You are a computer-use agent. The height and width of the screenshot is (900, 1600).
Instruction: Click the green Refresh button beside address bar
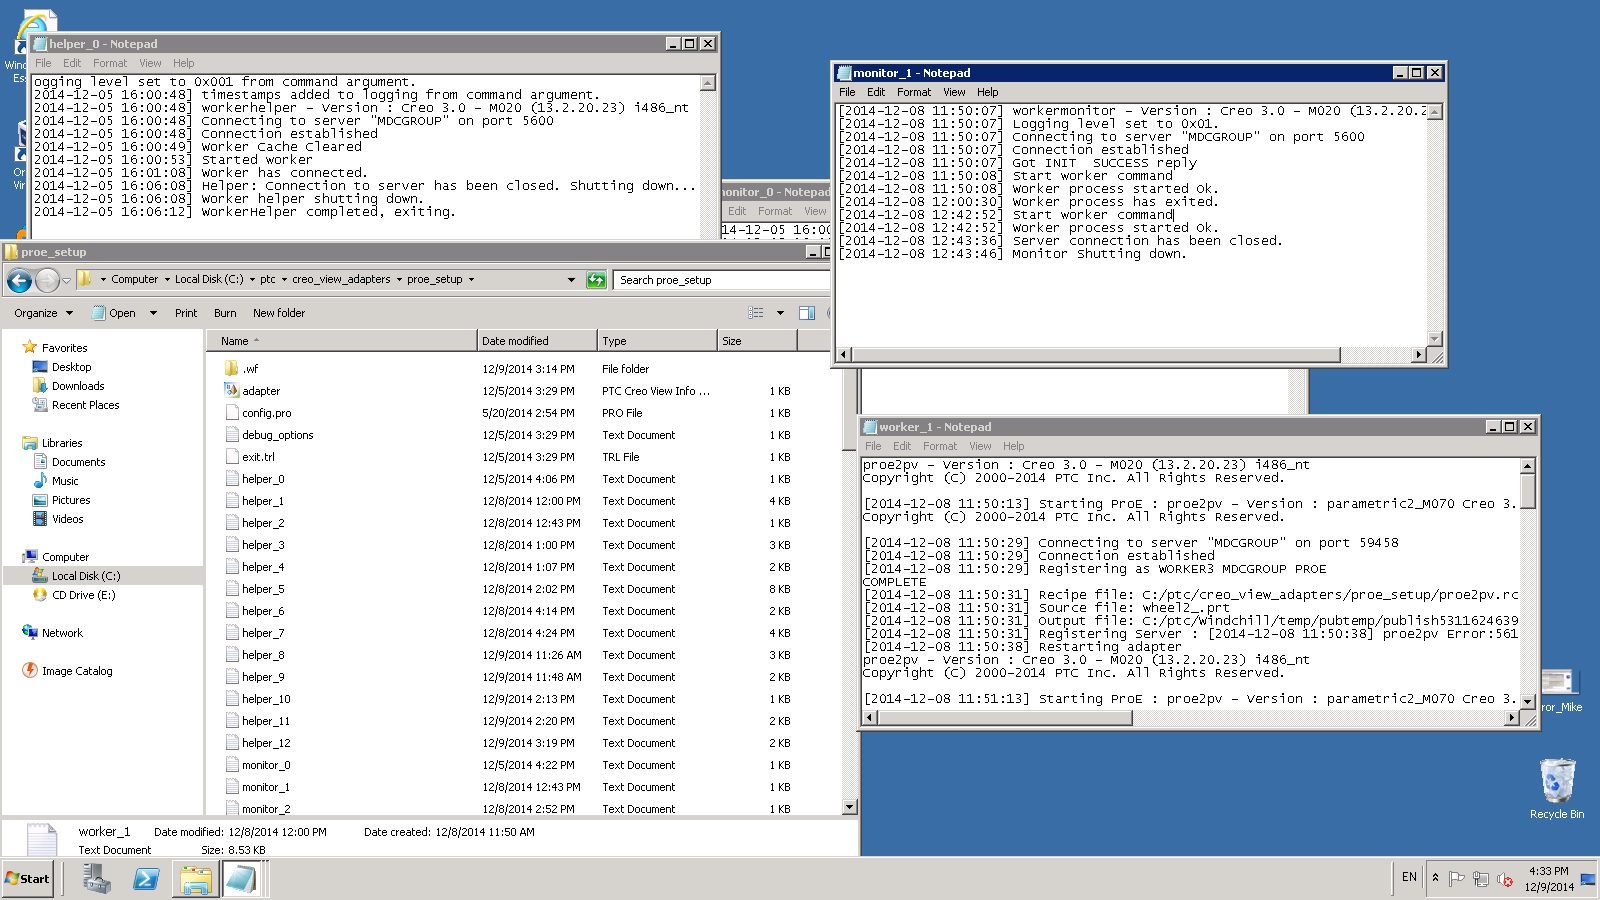pyautogui.click(x=596, y=280)
